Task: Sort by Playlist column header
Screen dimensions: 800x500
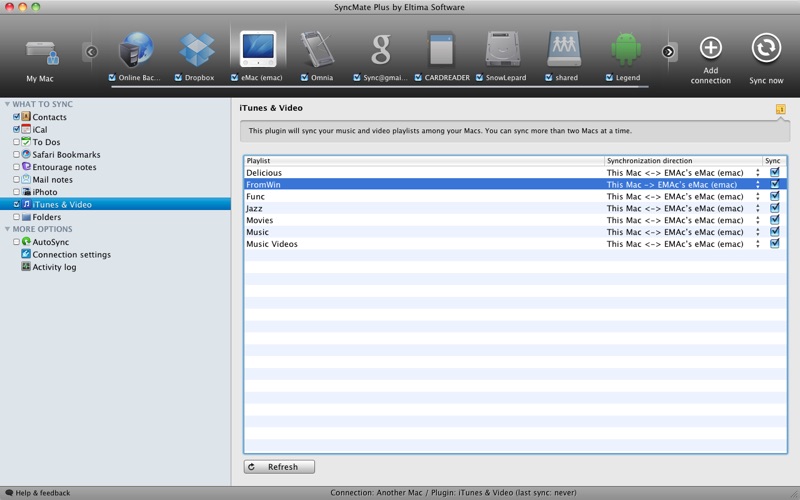Action: point(424,161)
